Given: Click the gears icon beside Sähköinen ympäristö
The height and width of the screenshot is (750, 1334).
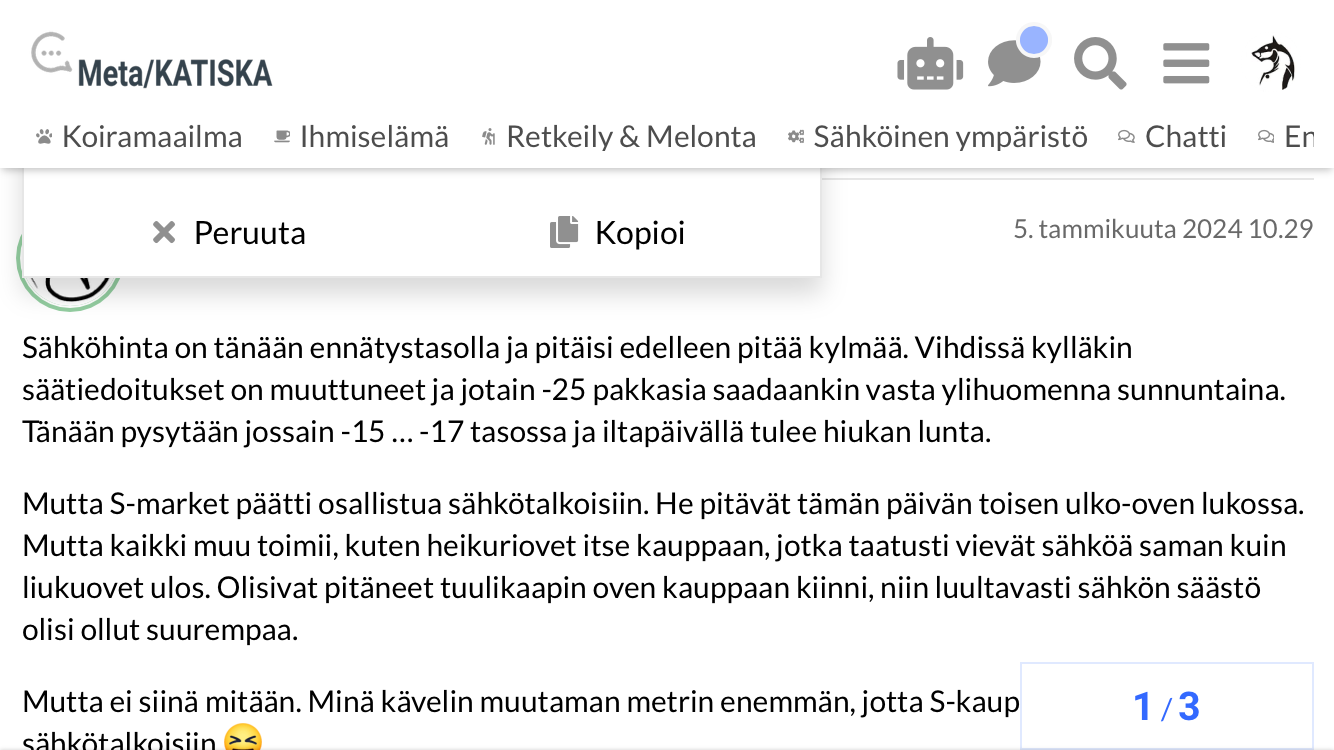Looking at the screenshot, I should click(796, 137).
